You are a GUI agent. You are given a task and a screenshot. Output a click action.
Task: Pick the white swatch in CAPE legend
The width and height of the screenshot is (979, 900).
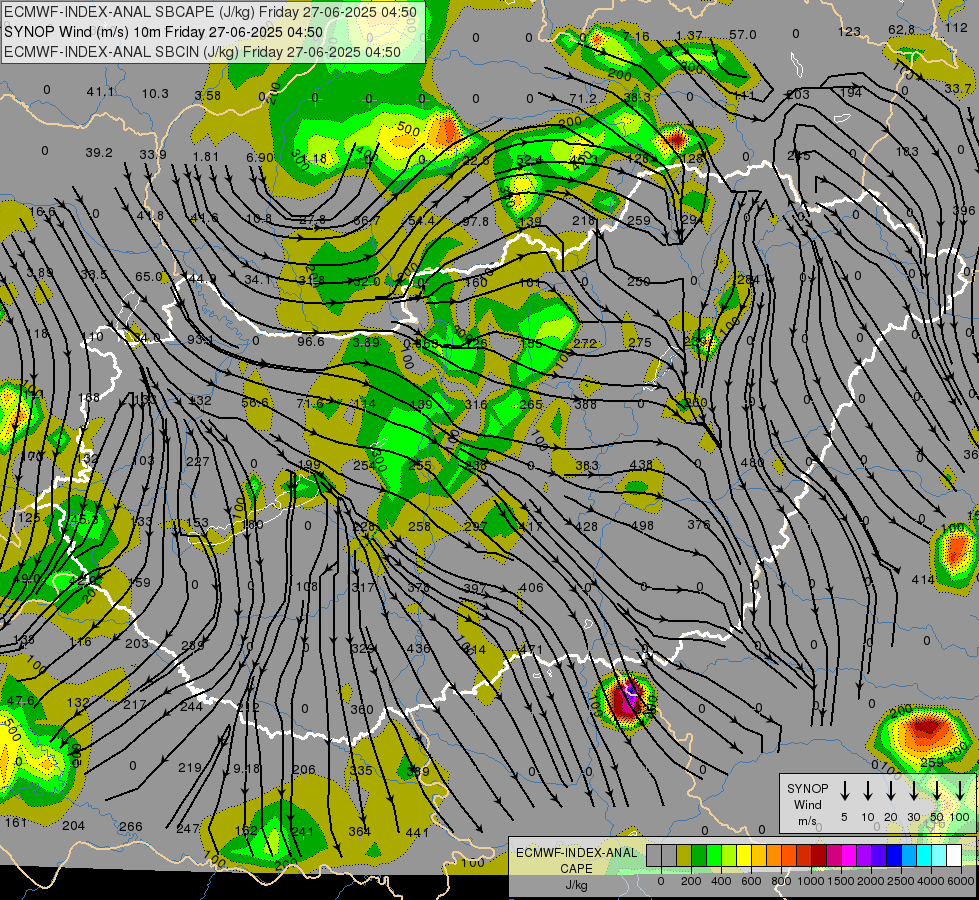point(953,856)
